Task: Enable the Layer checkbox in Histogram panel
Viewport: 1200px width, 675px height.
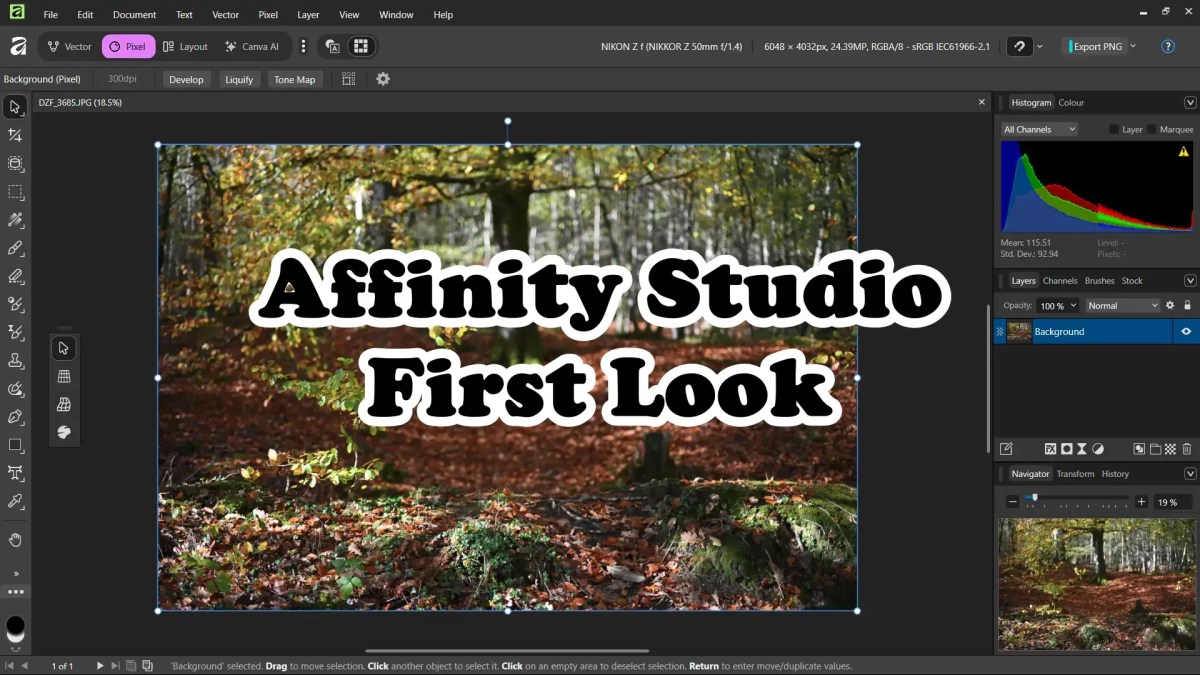Action: tap(1115, 128)
